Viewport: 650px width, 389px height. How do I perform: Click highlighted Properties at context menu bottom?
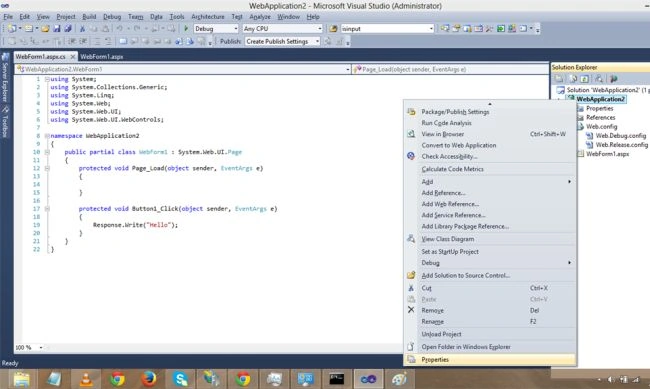pyautogui.click(x=490, y=360)
